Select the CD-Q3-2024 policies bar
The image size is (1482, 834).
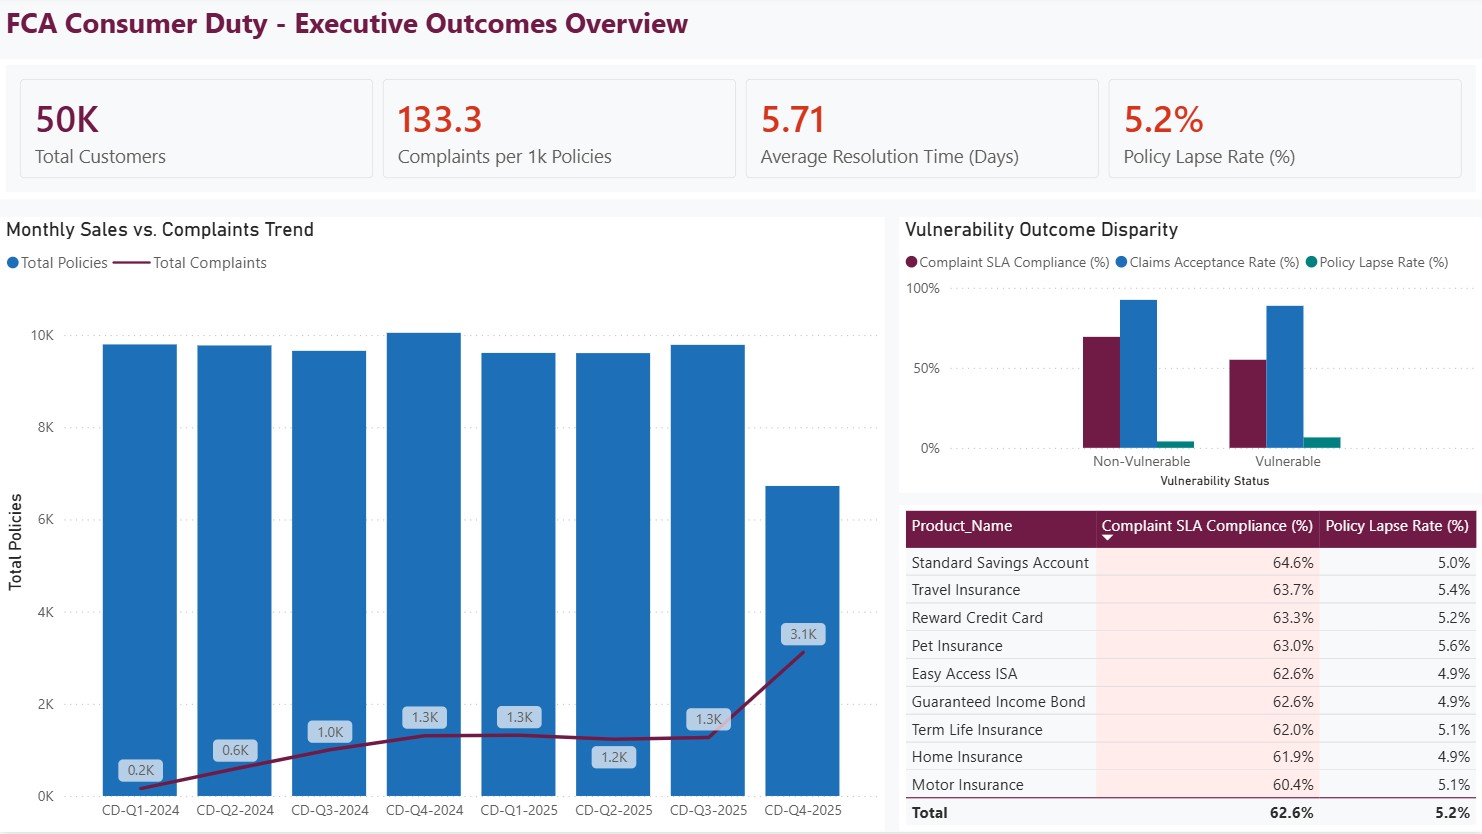pyautogui.click(x=329, y=573)
